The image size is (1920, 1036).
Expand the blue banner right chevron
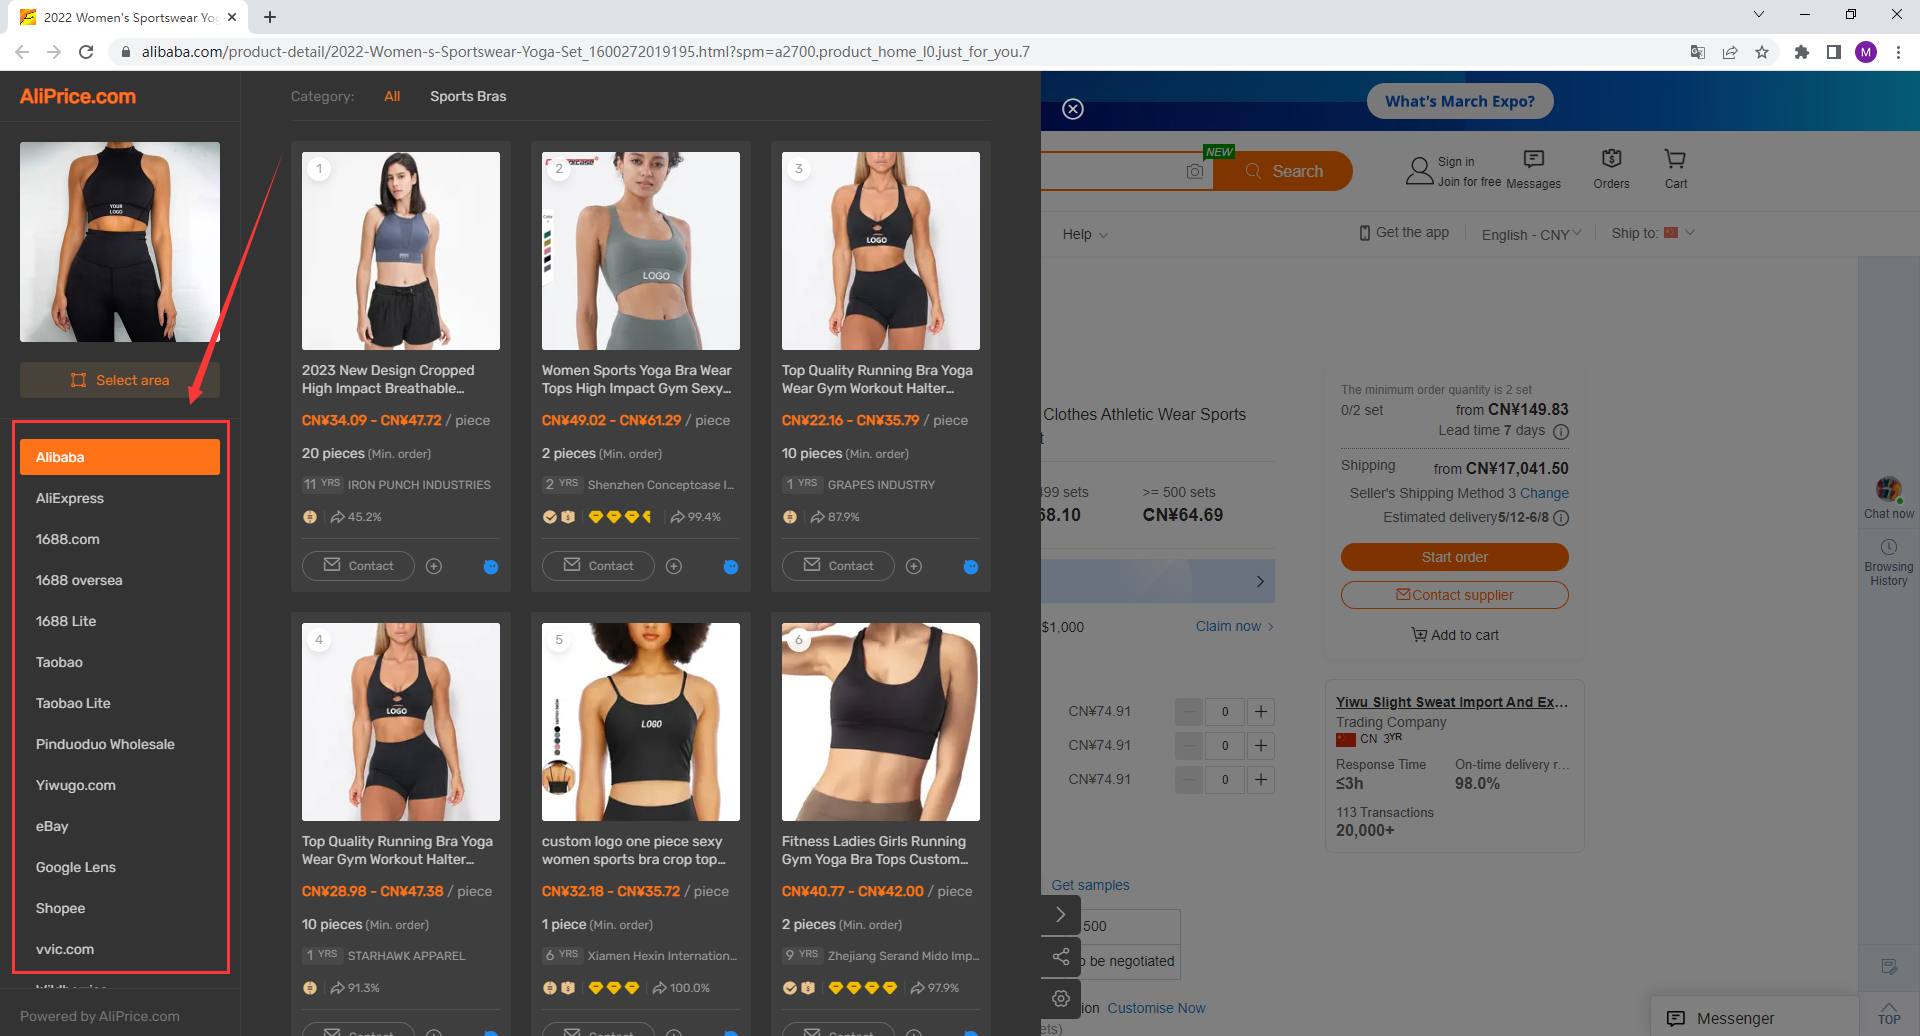(1260, 582)
